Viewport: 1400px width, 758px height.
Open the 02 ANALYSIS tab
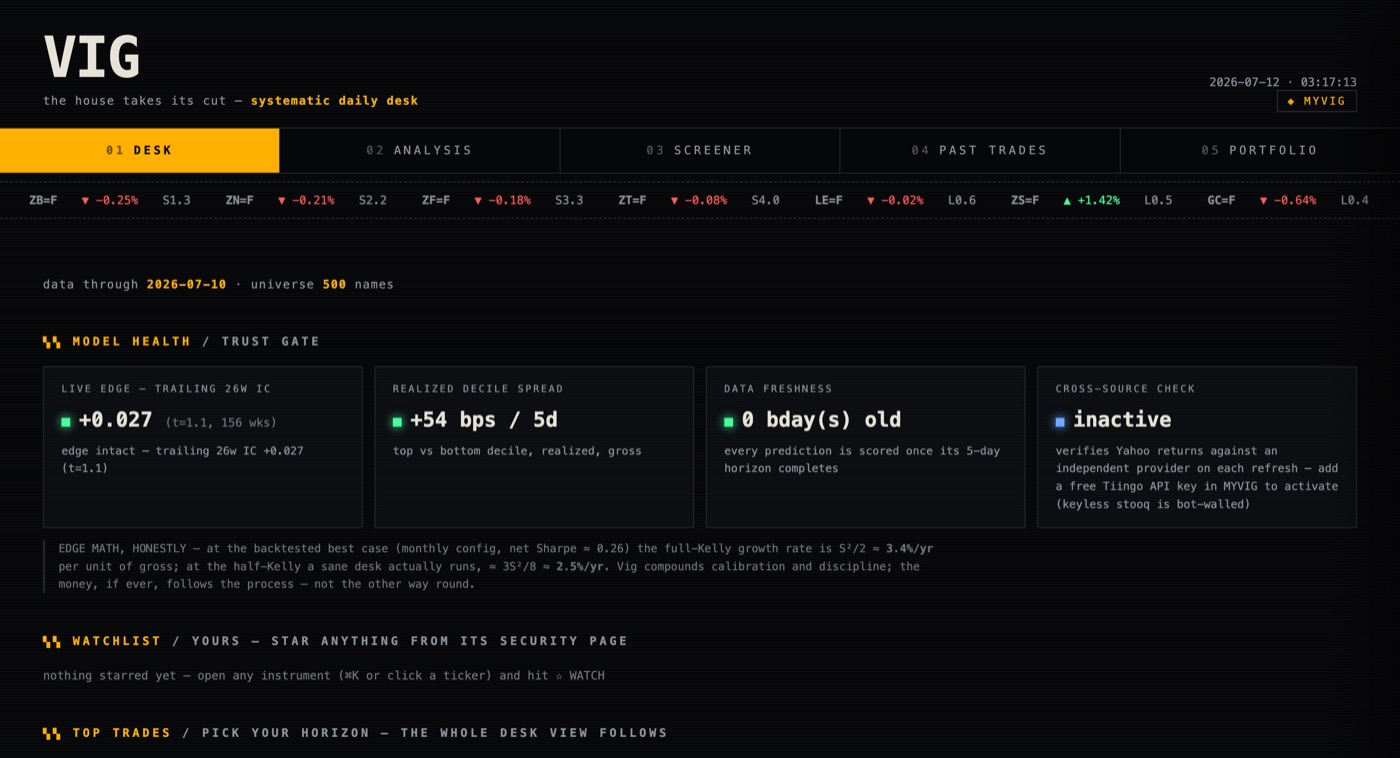420,150
